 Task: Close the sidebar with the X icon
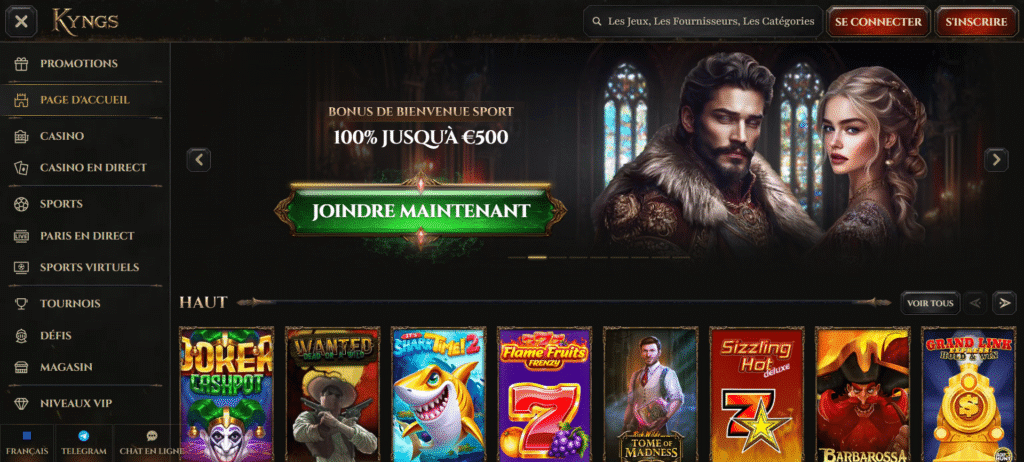tap(21, 22)
